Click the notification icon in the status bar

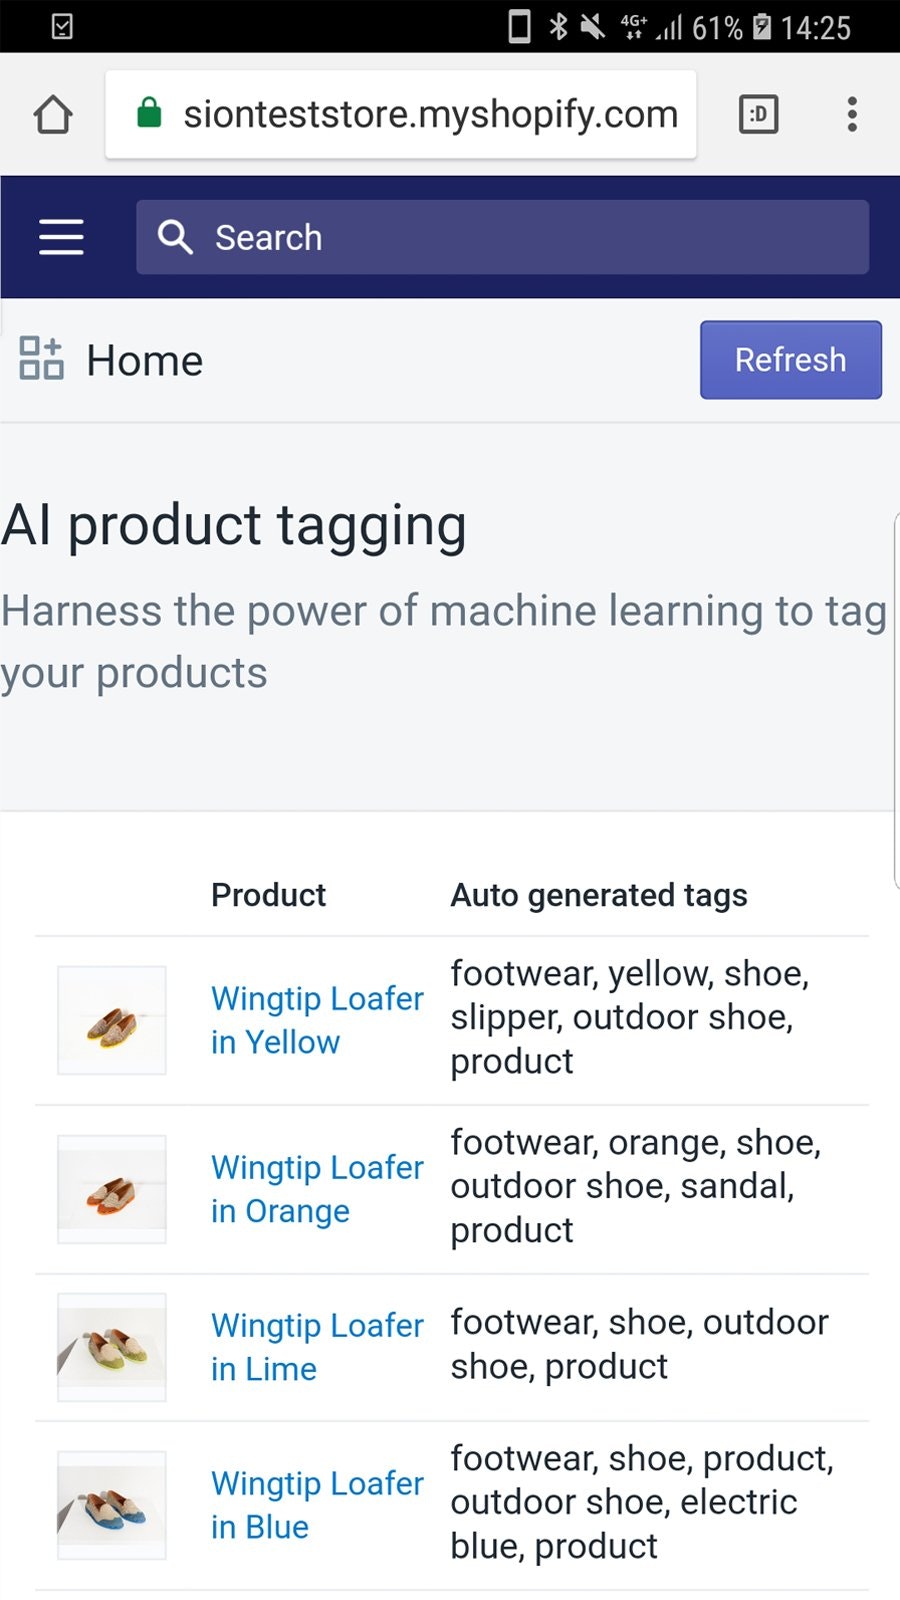[x=62, y=26]
